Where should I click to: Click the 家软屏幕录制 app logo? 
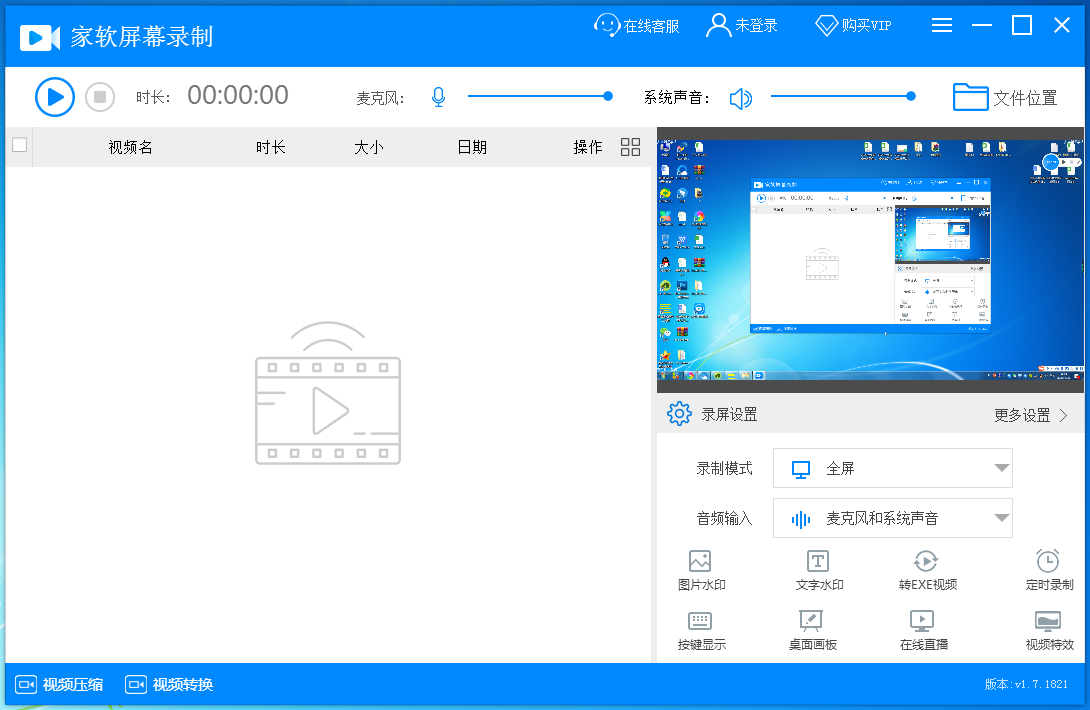coord(116,37)
